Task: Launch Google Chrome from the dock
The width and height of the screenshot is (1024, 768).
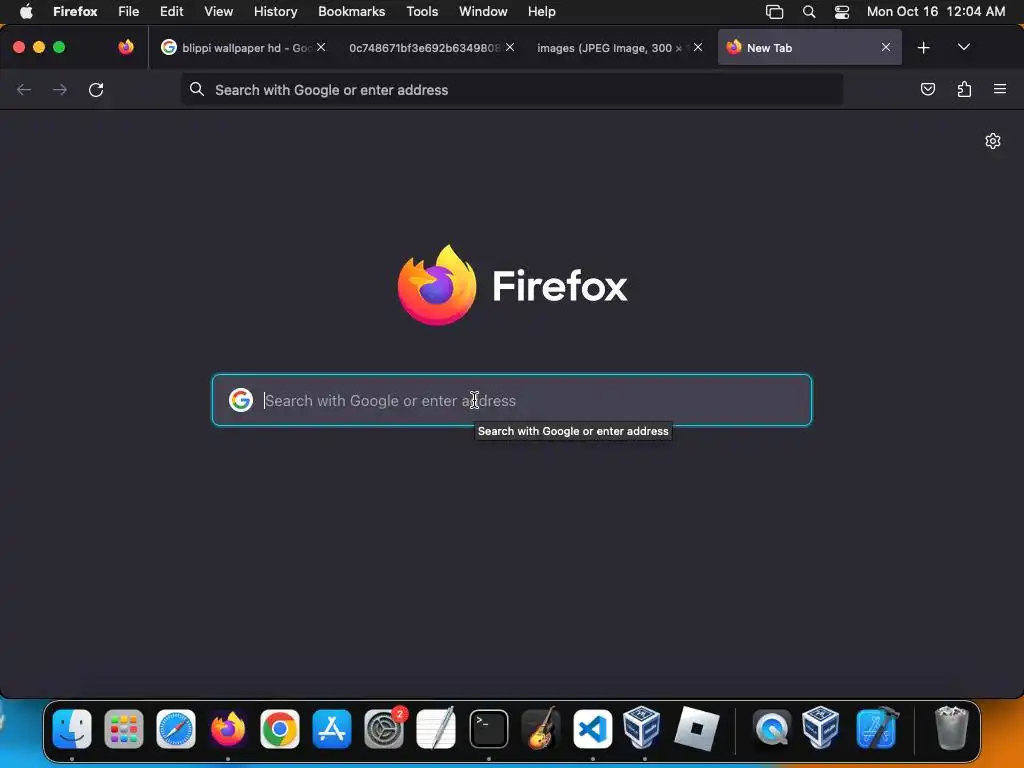Action: pos(280,729)
